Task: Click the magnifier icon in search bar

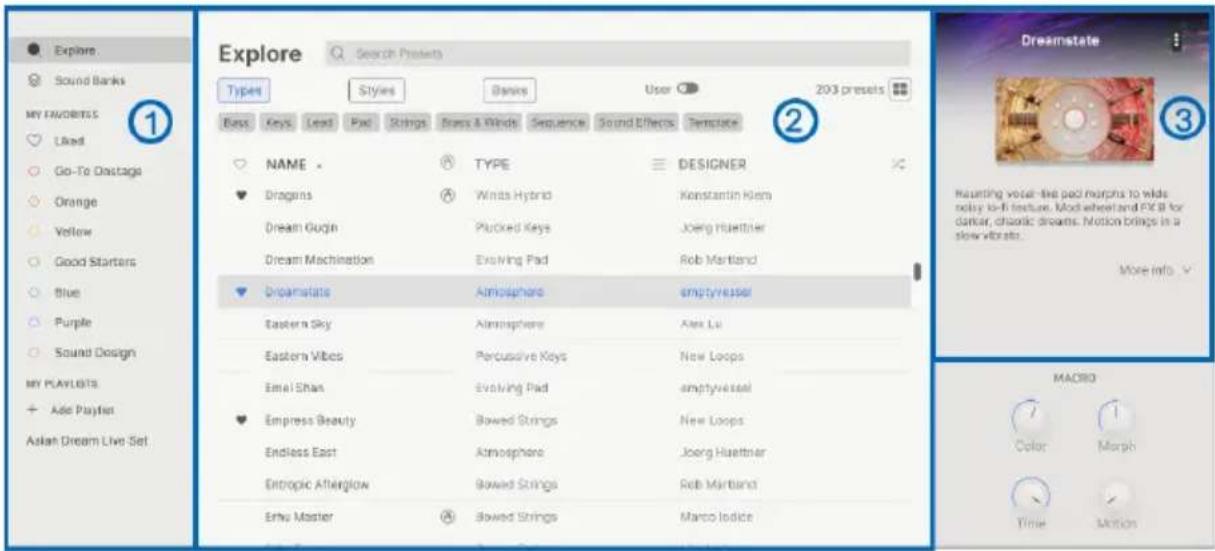Action: point(336,52)
